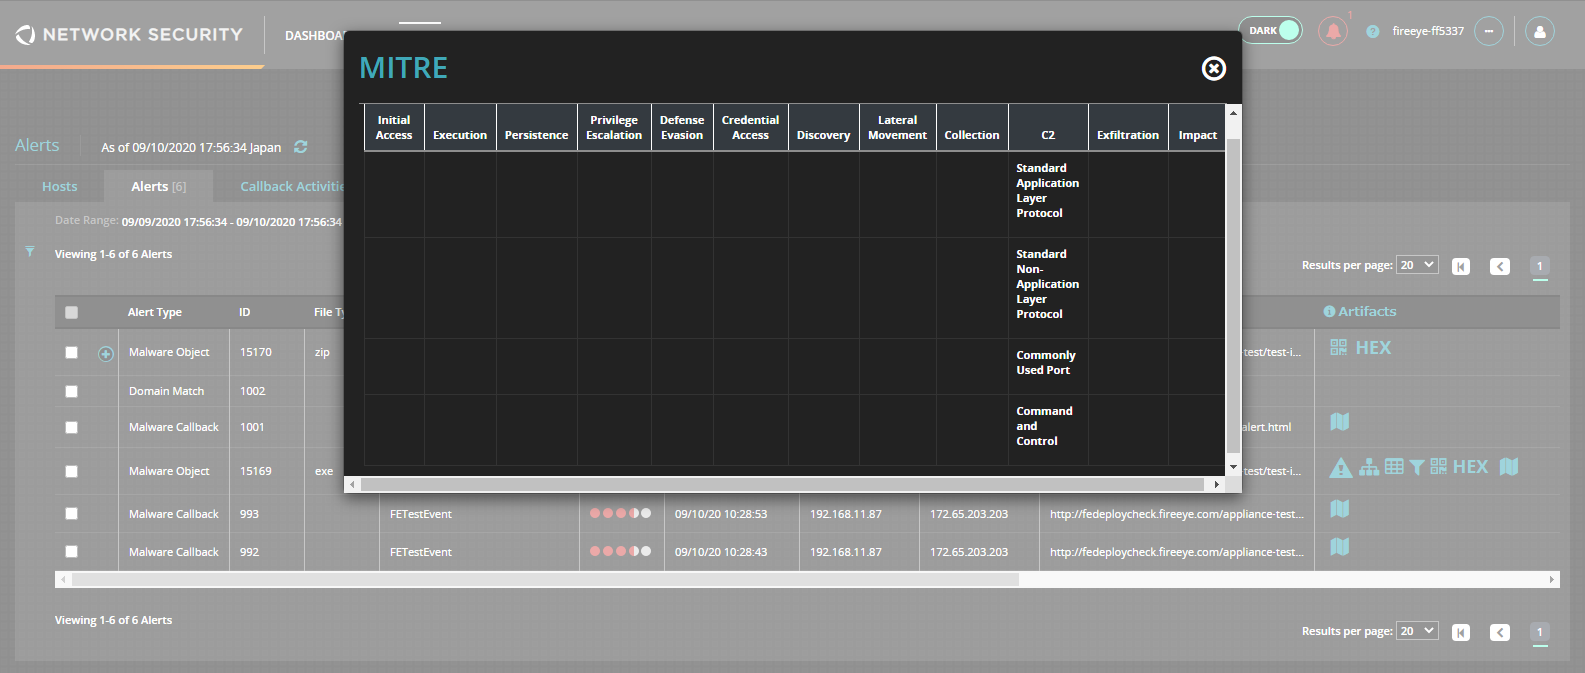
Task: Click the refresh icon beside the timestamp
Action: (301, 147)
